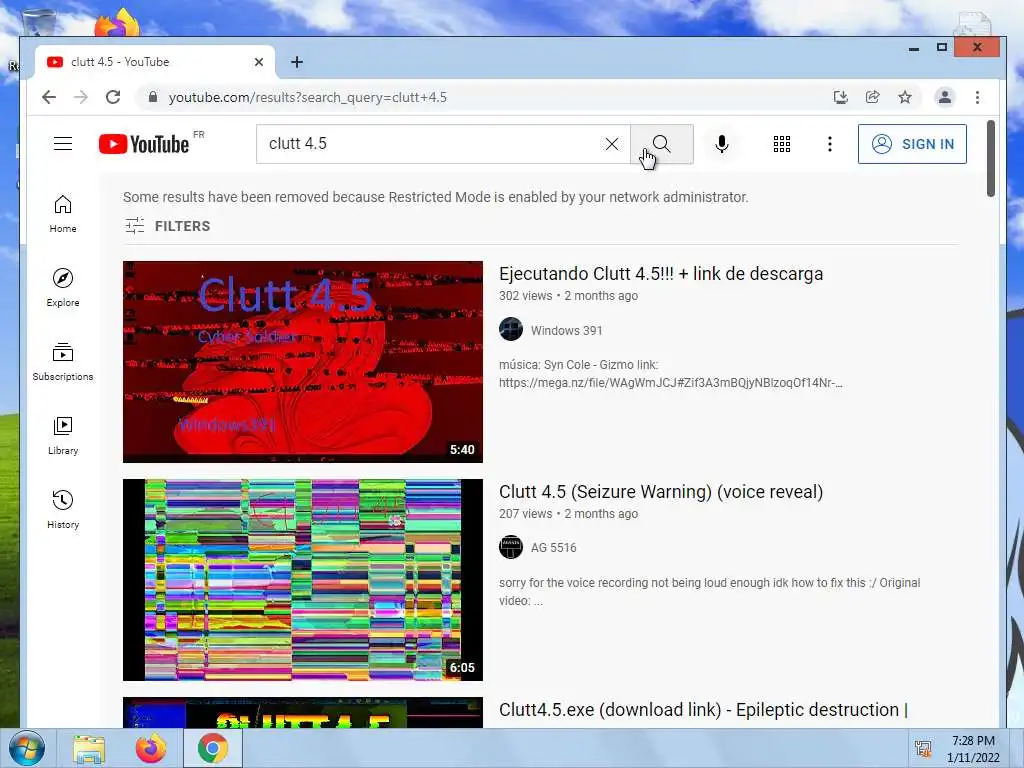
Task: Click the magnifying glass search button
Action: [662, 144]
